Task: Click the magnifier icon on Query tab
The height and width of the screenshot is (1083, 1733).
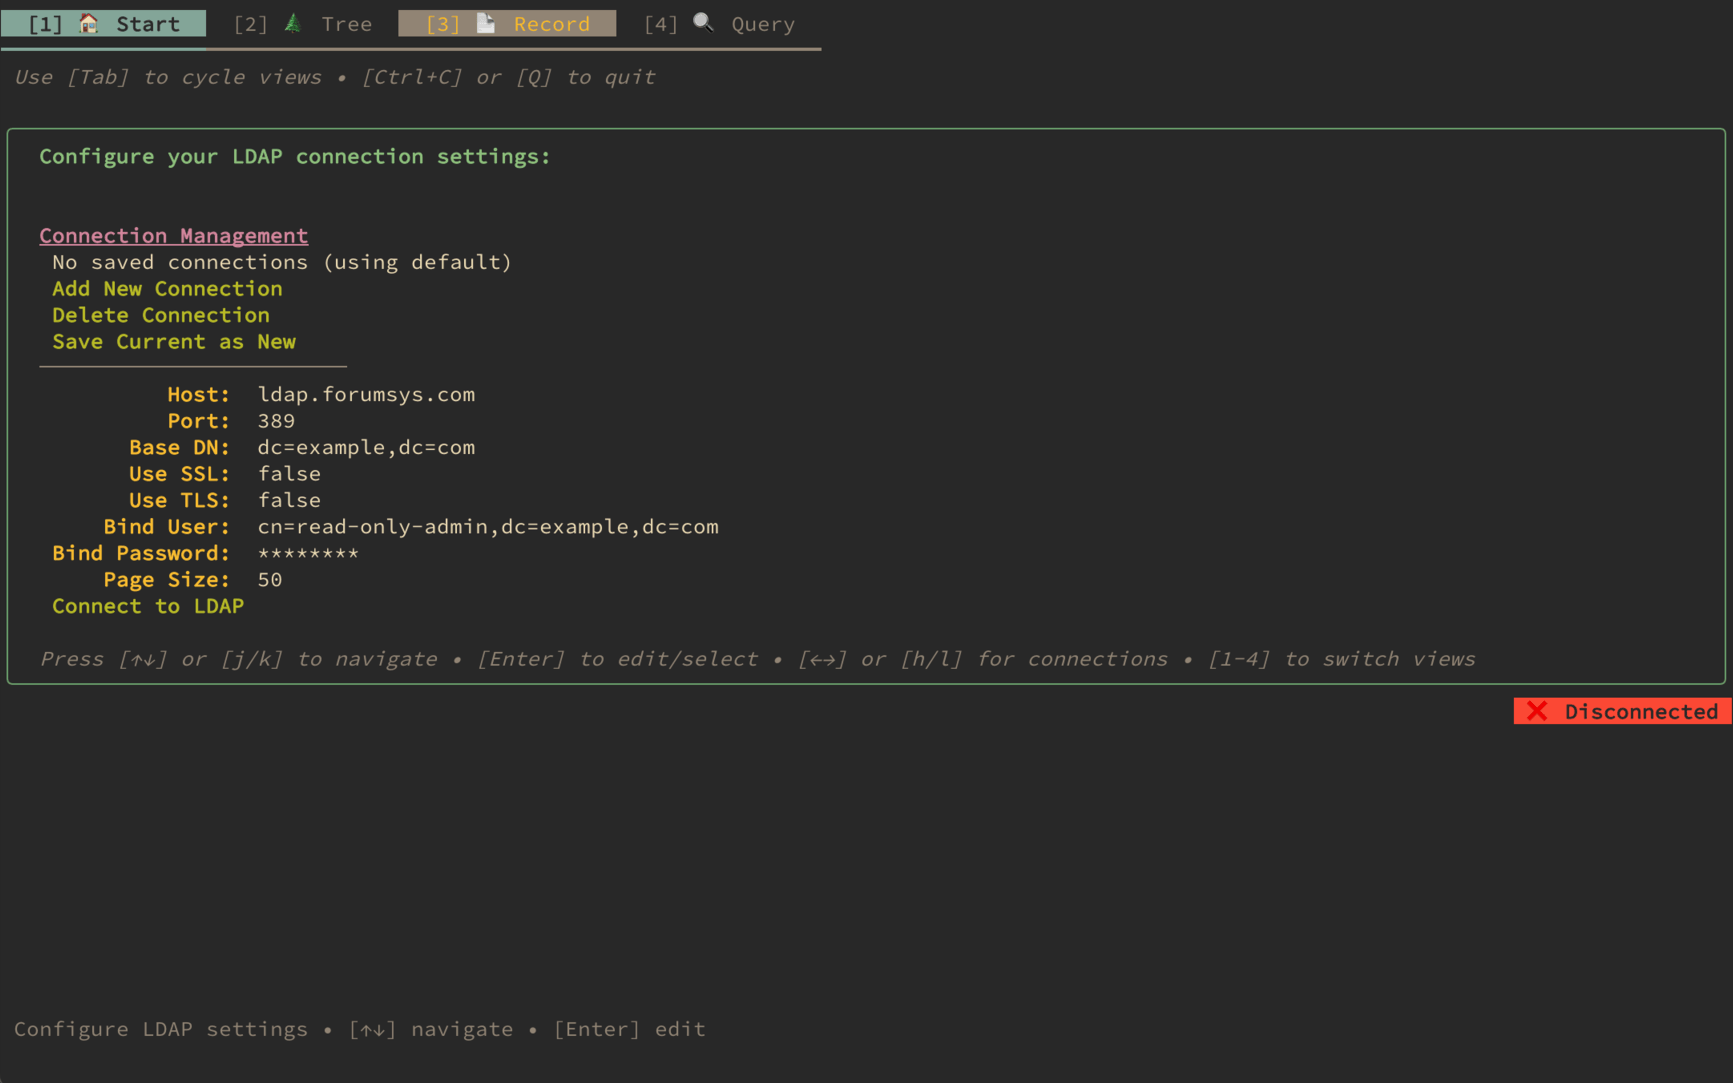Action: (x=704, y=22)
